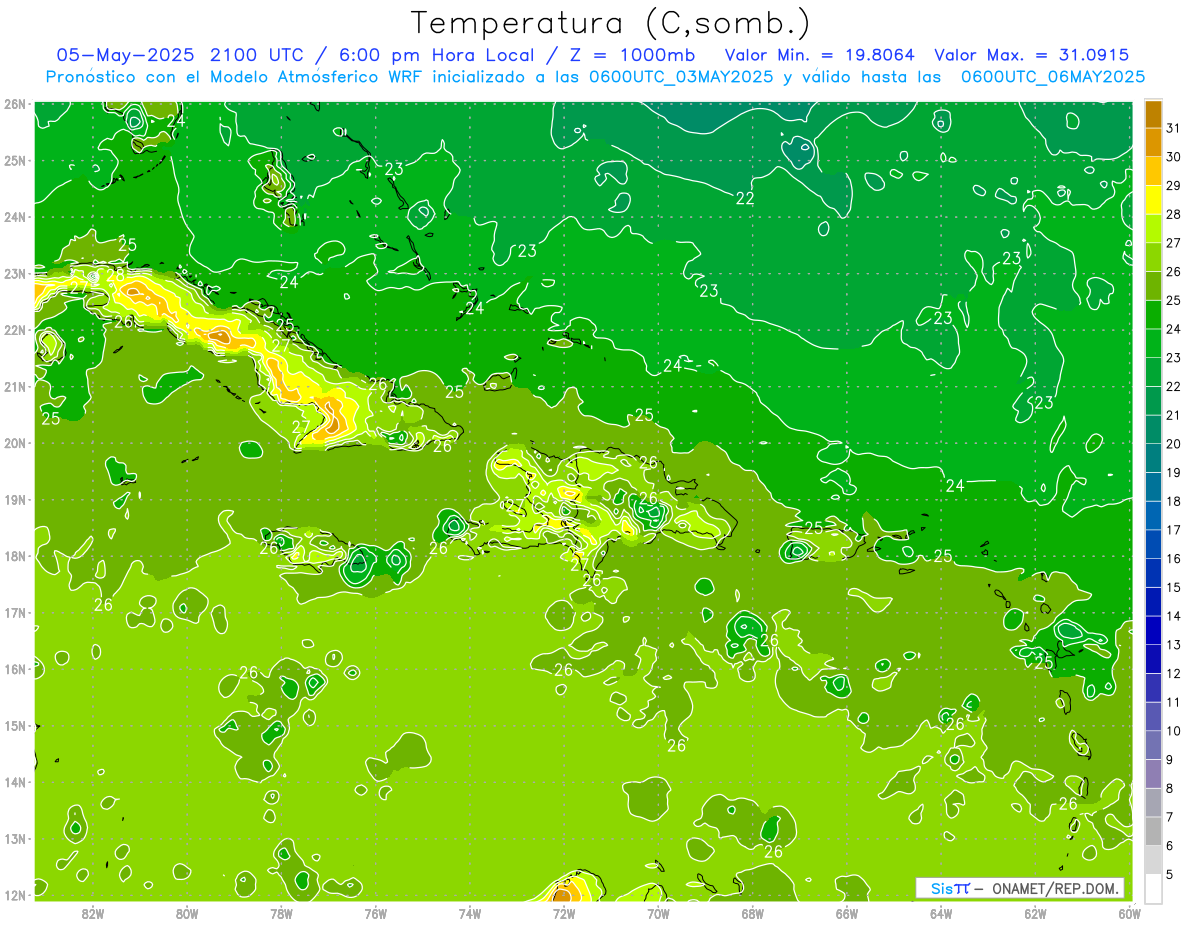The image size is (1200, 927).
Task: Click the color scale value 5
Action: click(1169, 874)
